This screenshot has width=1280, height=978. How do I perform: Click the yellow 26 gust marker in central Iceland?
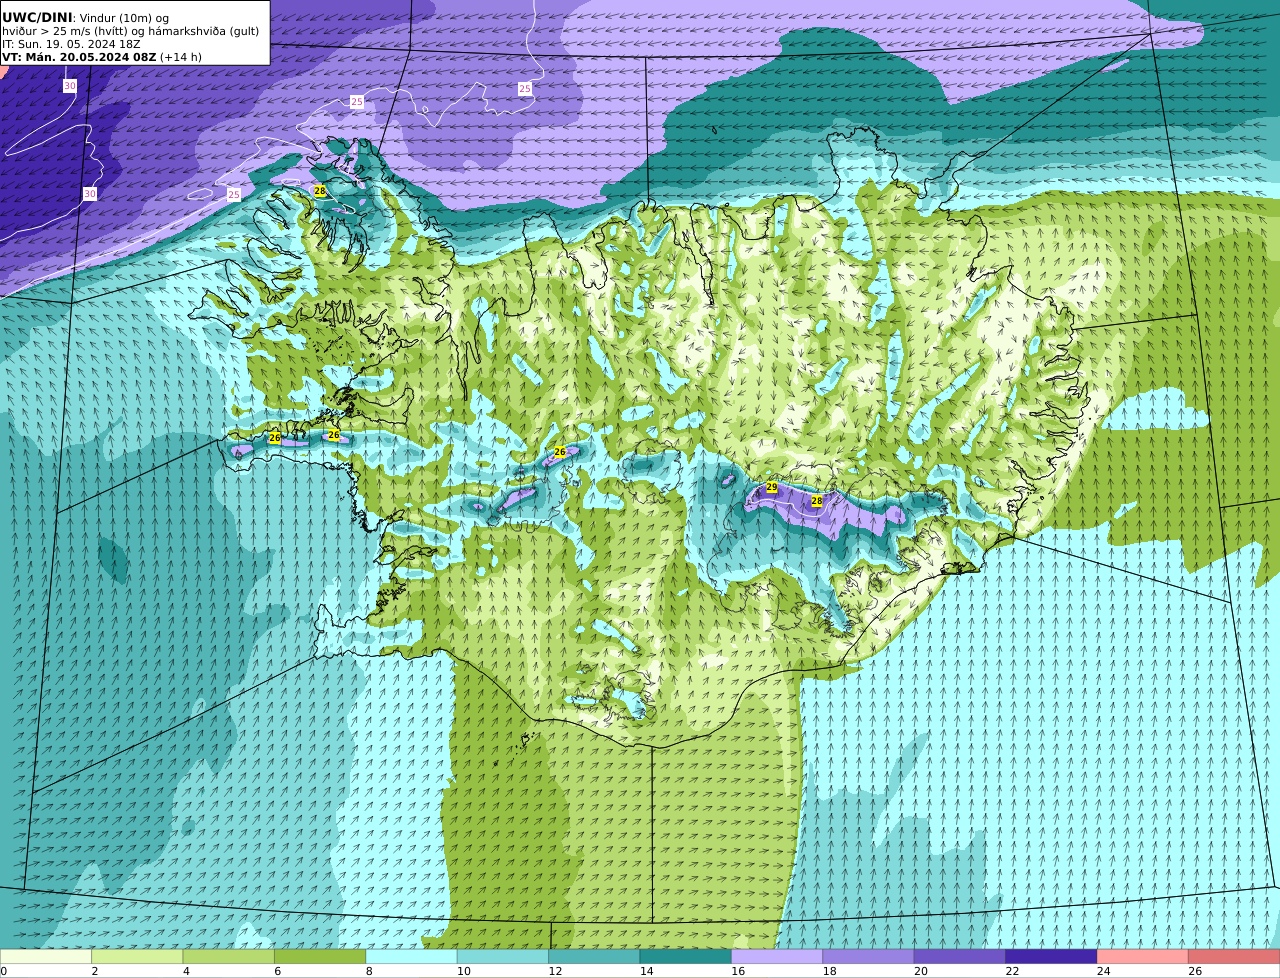click(x=560, y=452)
